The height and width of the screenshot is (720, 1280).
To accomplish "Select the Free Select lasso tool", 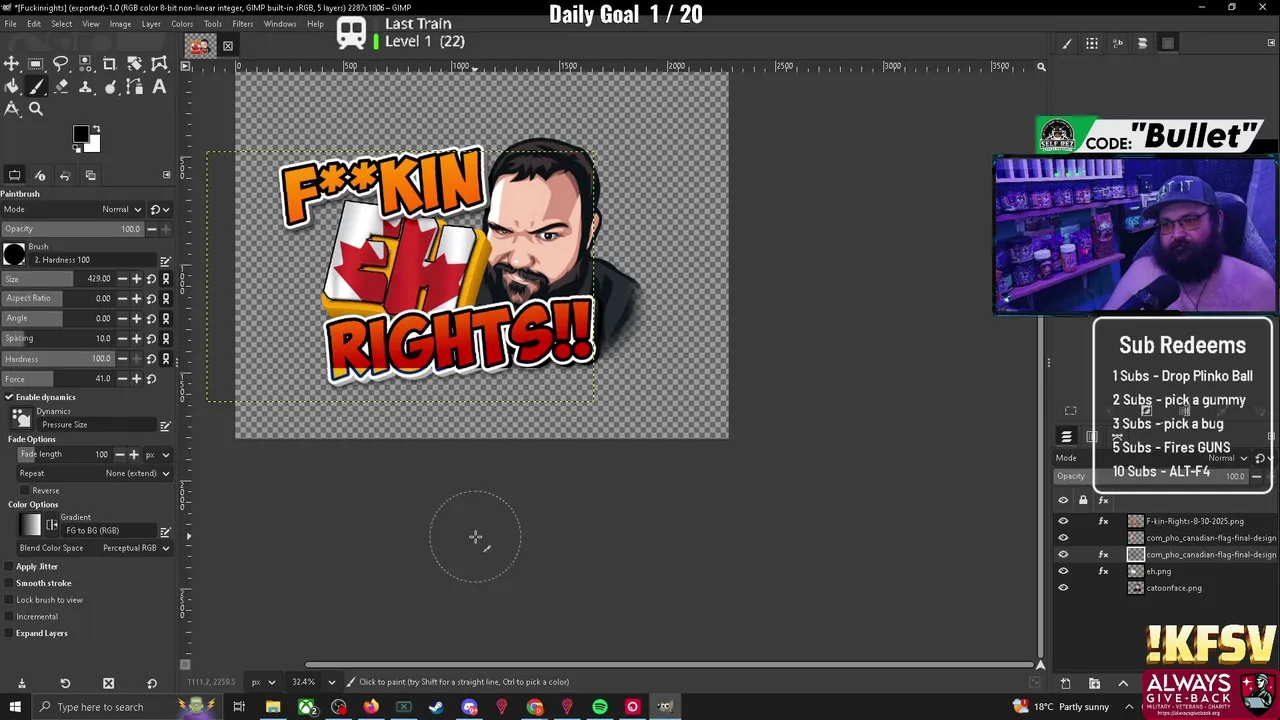I will tap(60, 64).
